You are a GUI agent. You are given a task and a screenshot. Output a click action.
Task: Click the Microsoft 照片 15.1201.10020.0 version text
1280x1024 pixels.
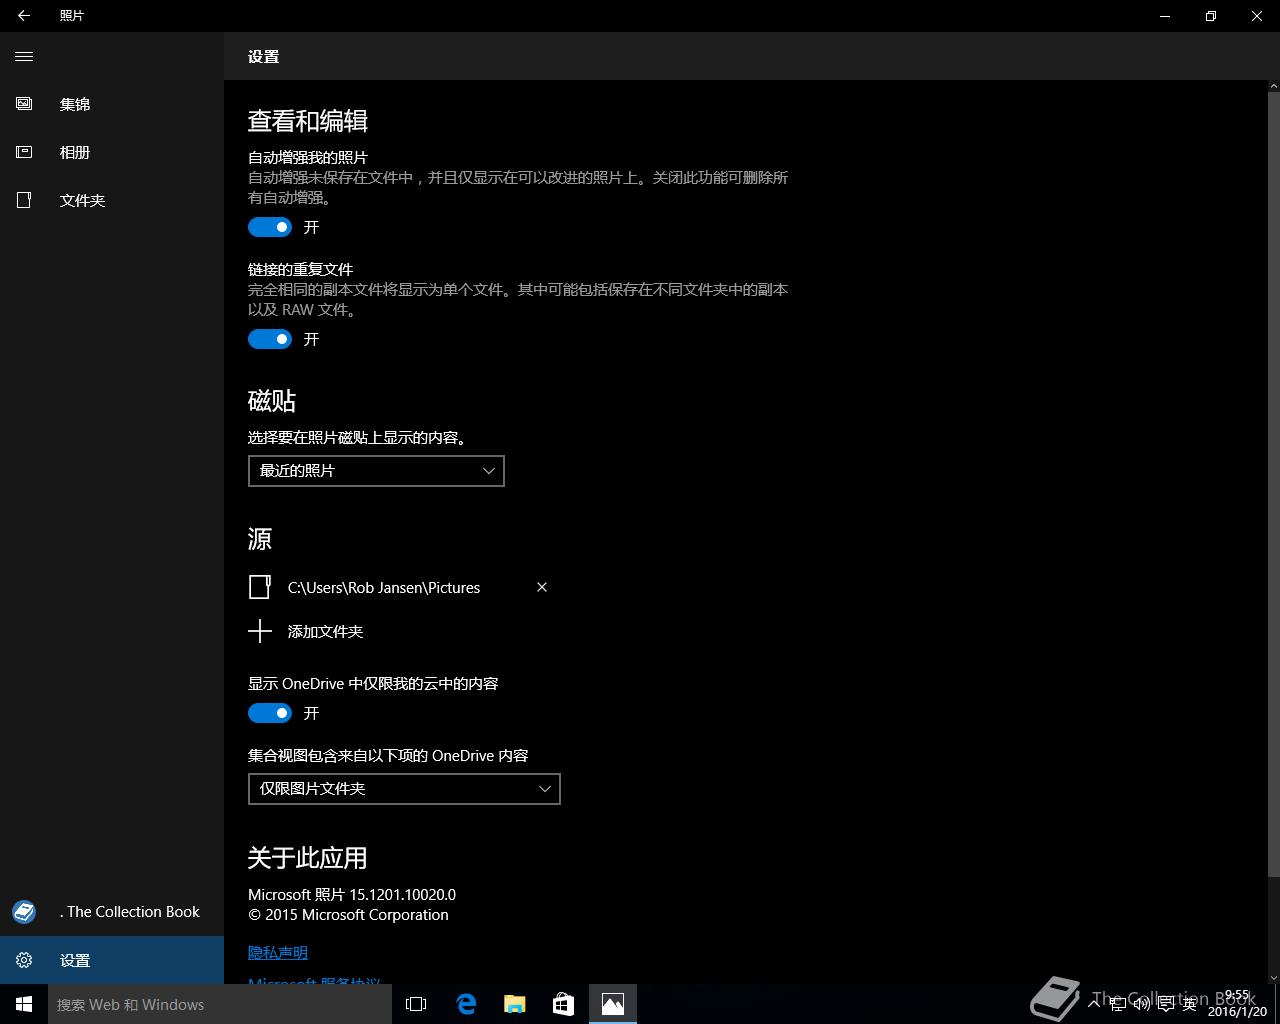coord(352,895)
